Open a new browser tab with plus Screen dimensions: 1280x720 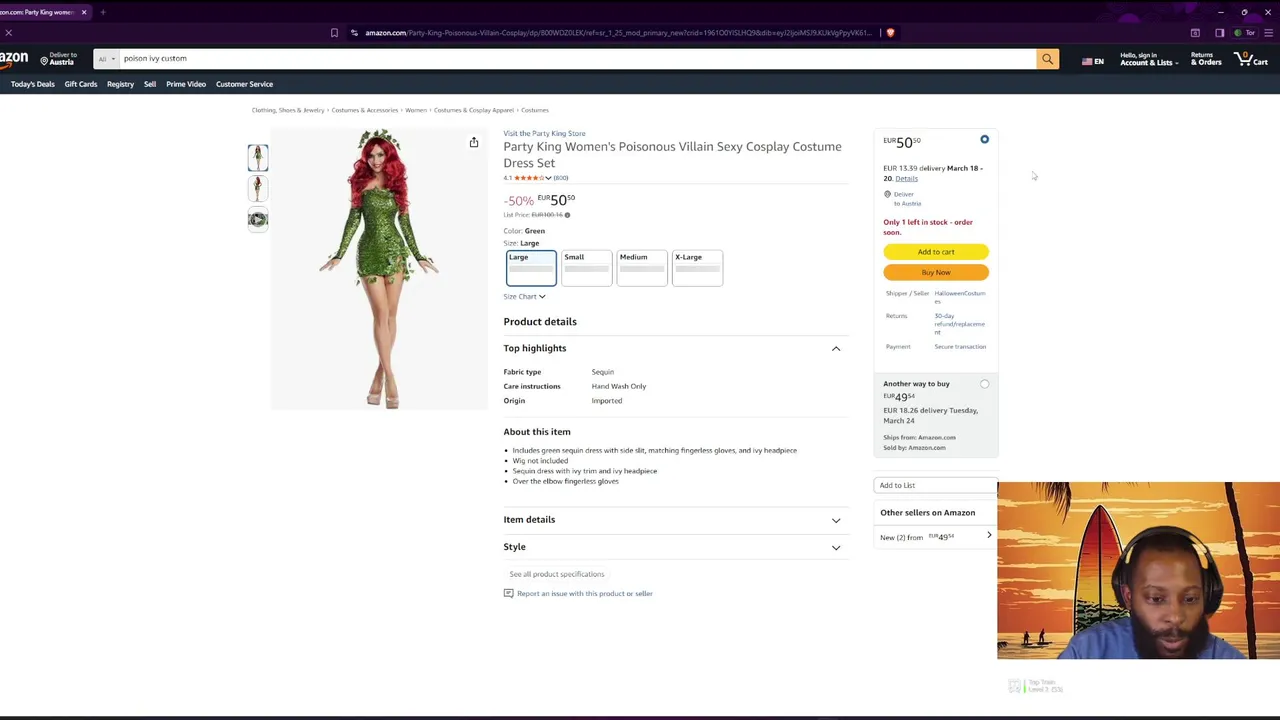(103, 12)
